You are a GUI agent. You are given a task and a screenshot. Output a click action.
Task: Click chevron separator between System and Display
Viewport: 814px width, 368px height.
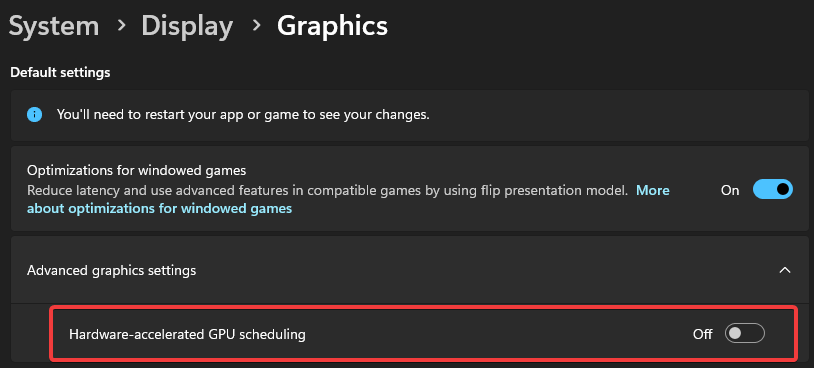click(121, 26)
